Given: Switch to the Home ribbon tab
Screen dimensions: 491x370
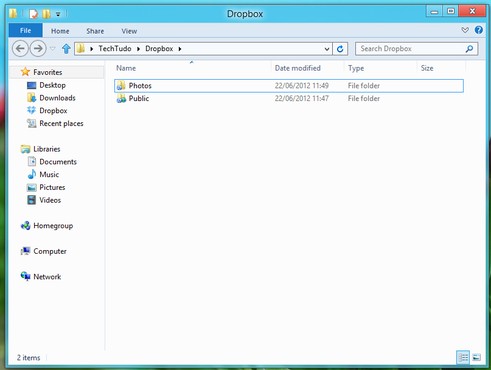Looking at the screenshot, I should pyautogui.click(x=60, y=31).
